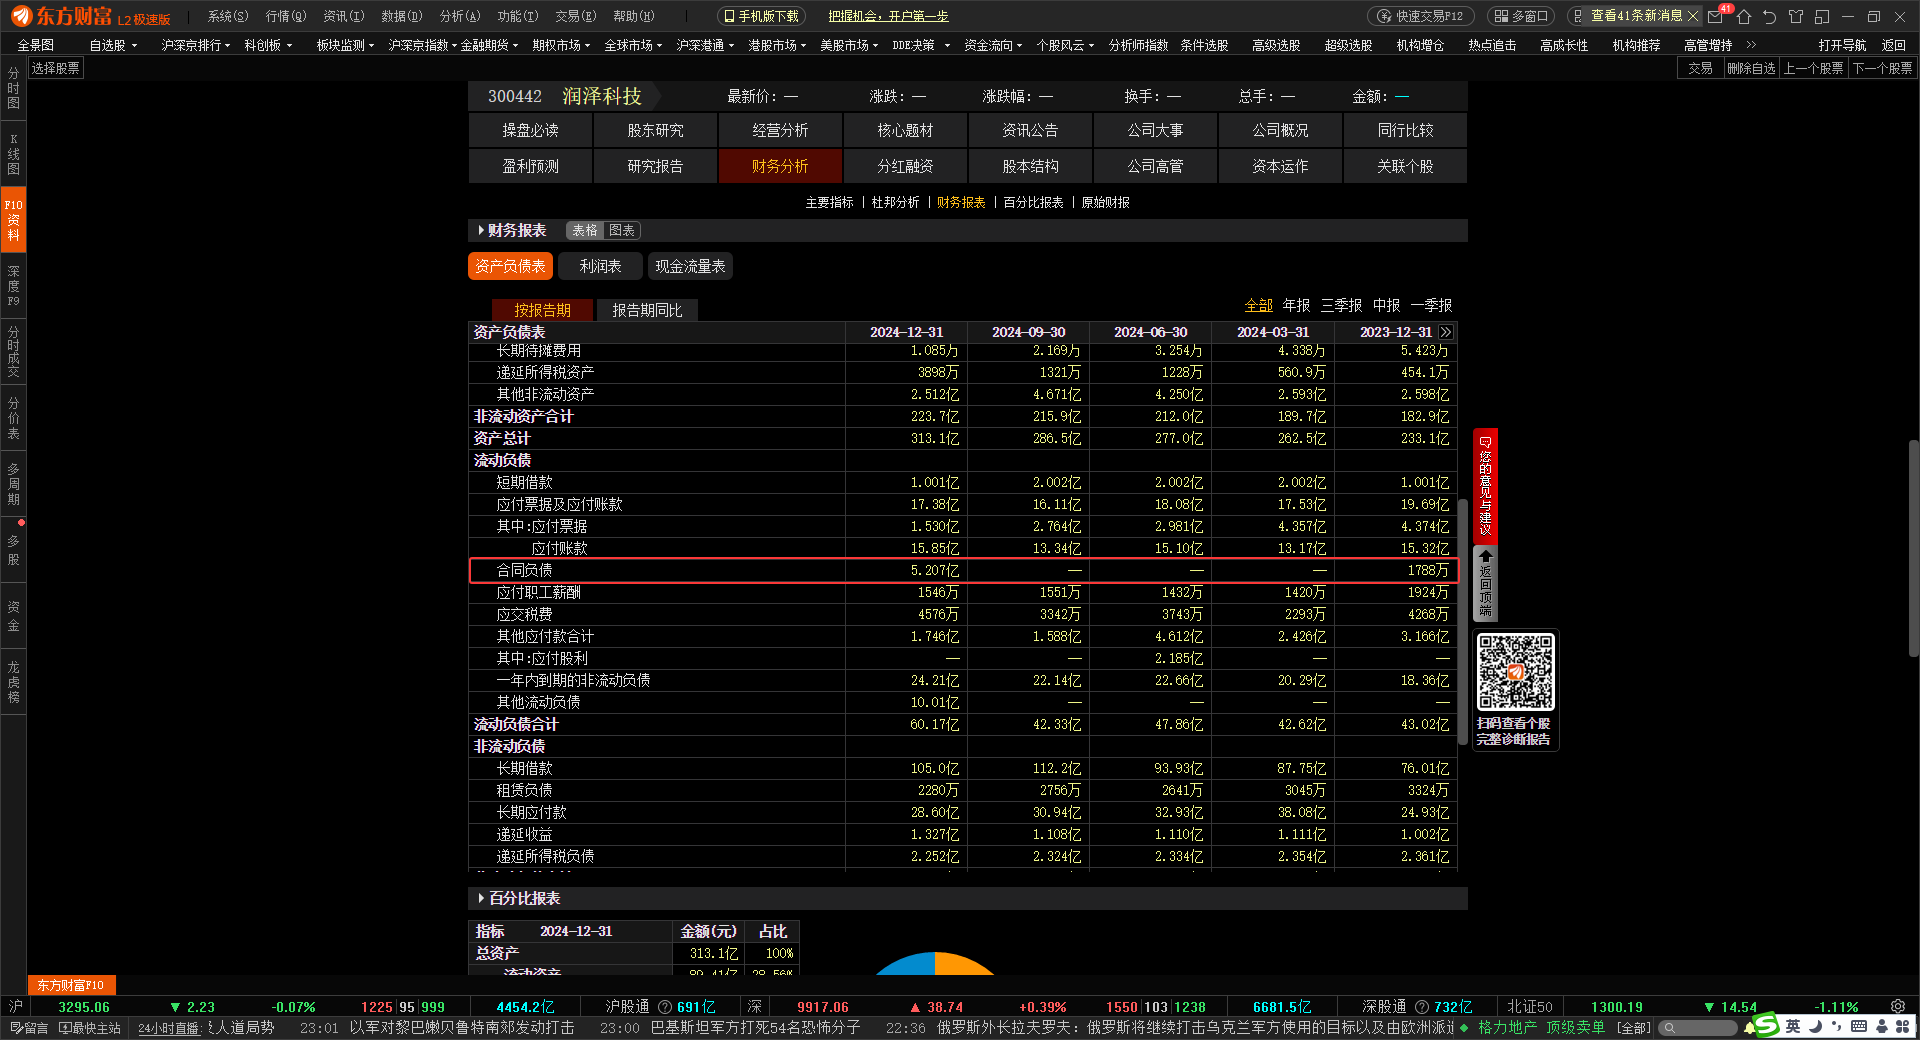This screenshot has height=1040, width=1920.
Task: Show more toolbar items double-chevron
Action: (1751, 45)
